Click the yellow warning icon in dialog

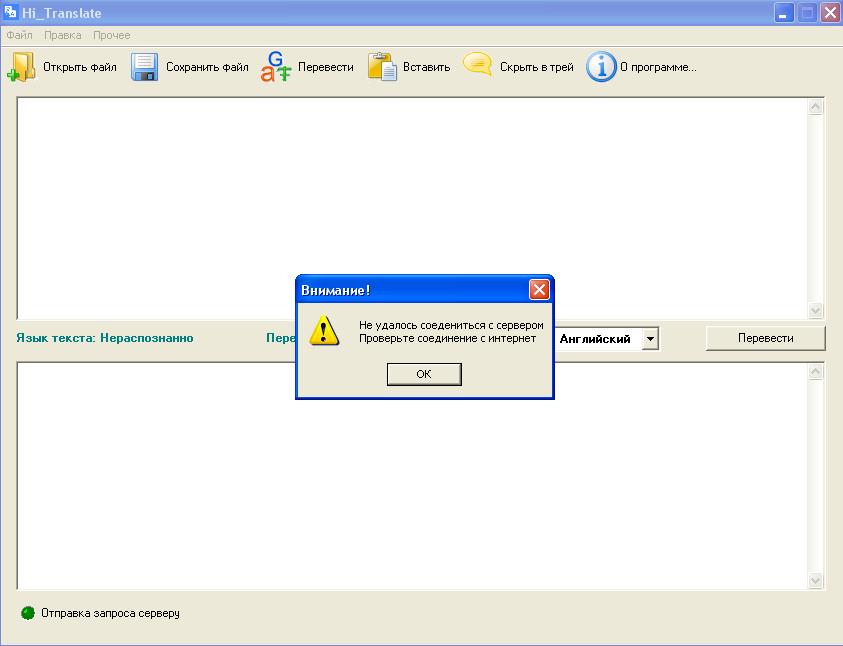coord(324,331)
